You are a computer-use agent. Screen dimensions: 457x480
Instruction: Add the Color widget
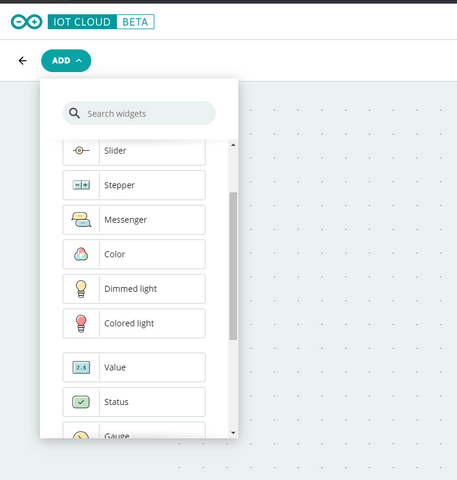[134, 254]
